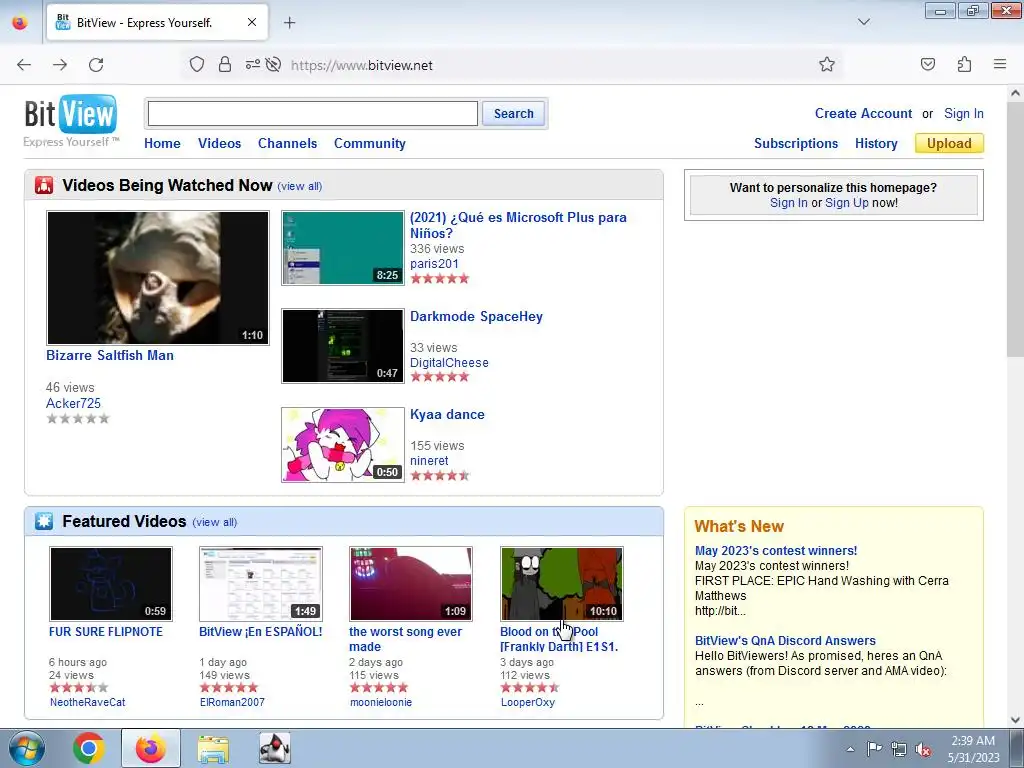Screen dimensions: 1024x768
Task: Open the BitView ¡En ESPAÑOL! thumbnail
Action: coord(261,584)
